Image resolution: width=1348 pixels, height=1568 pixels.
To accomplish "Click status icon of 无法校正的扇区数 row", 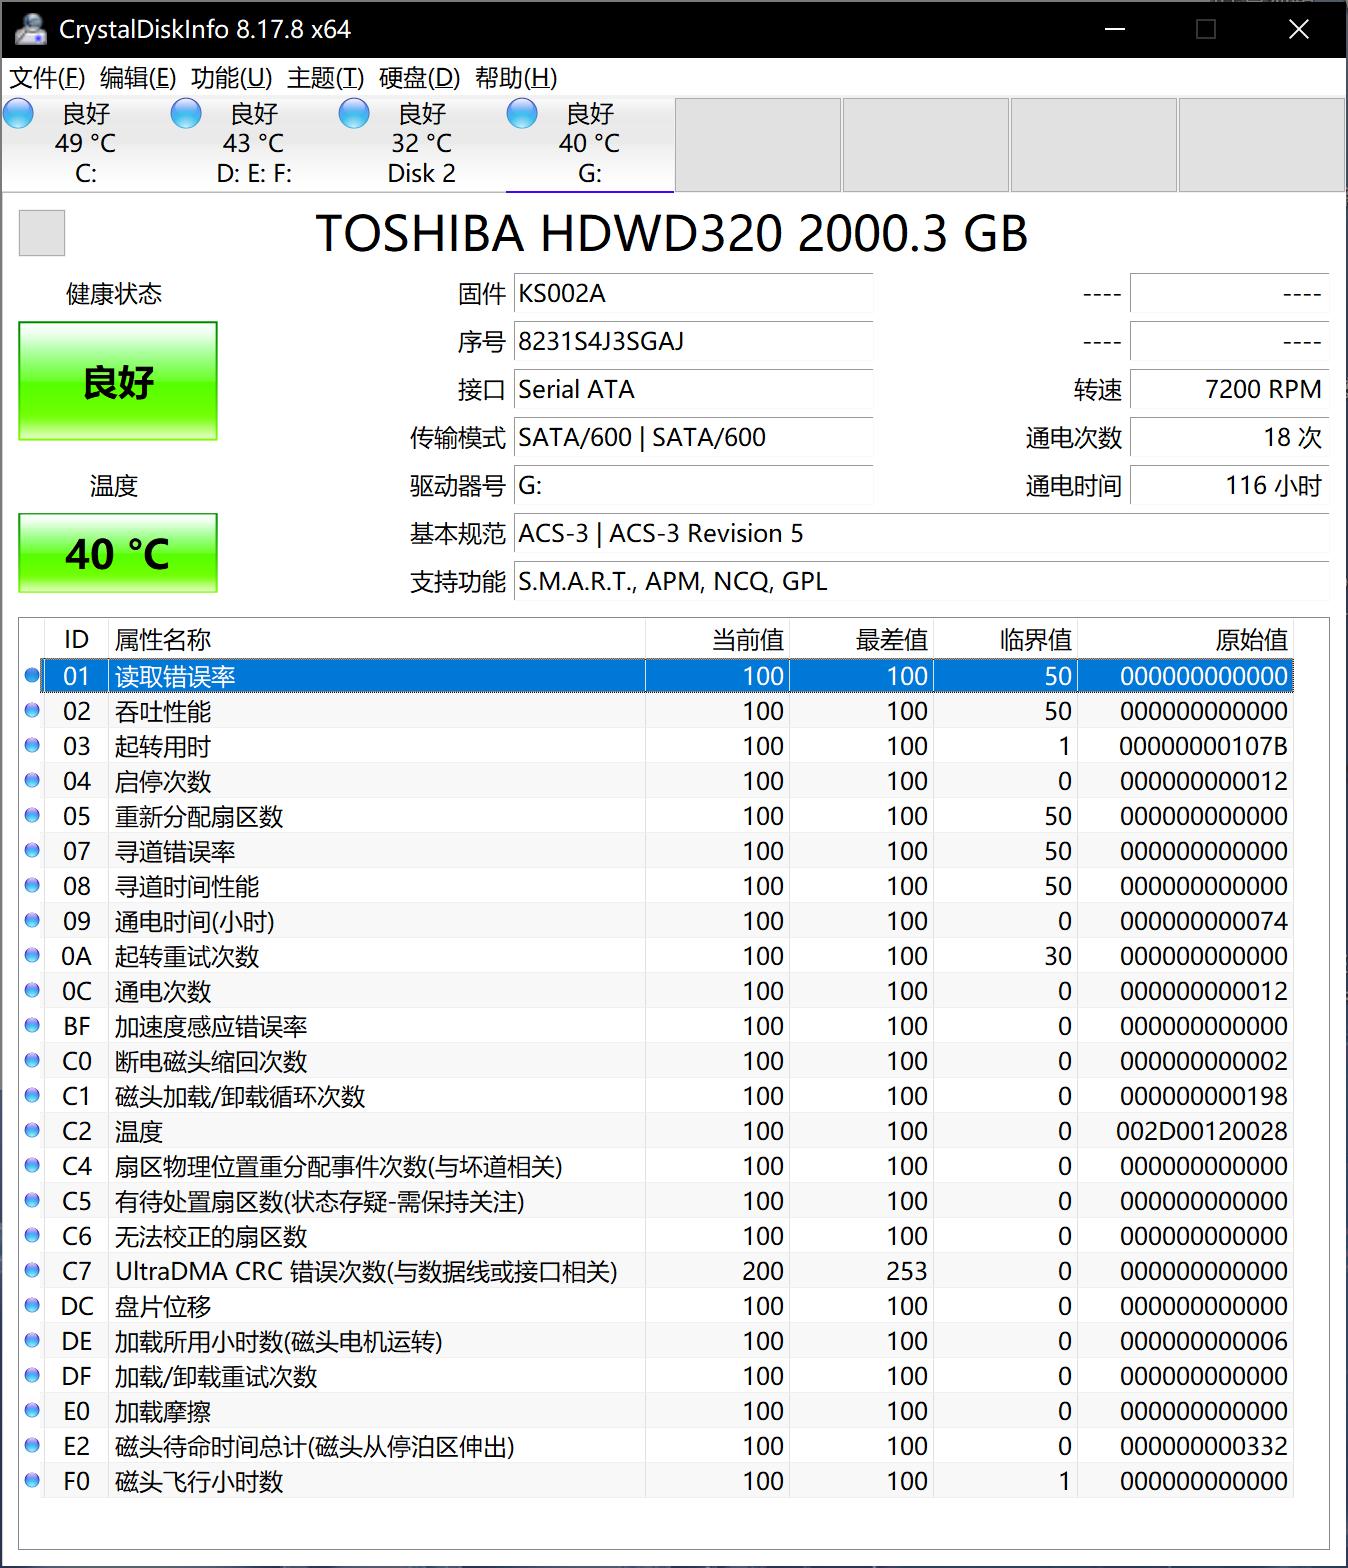I will click(x=32, y=1236).
